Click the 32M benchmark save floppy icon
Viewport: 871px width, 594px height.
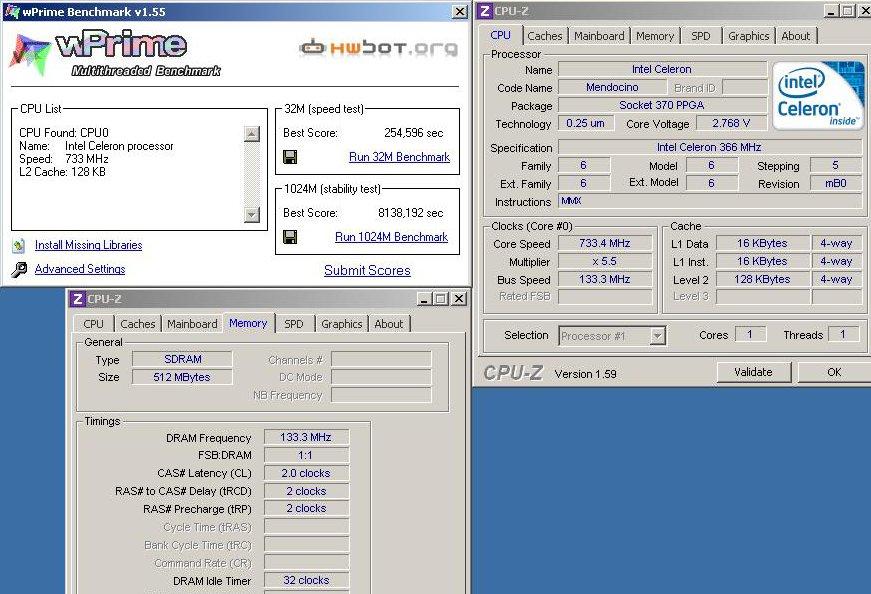[x=290, y=157]
